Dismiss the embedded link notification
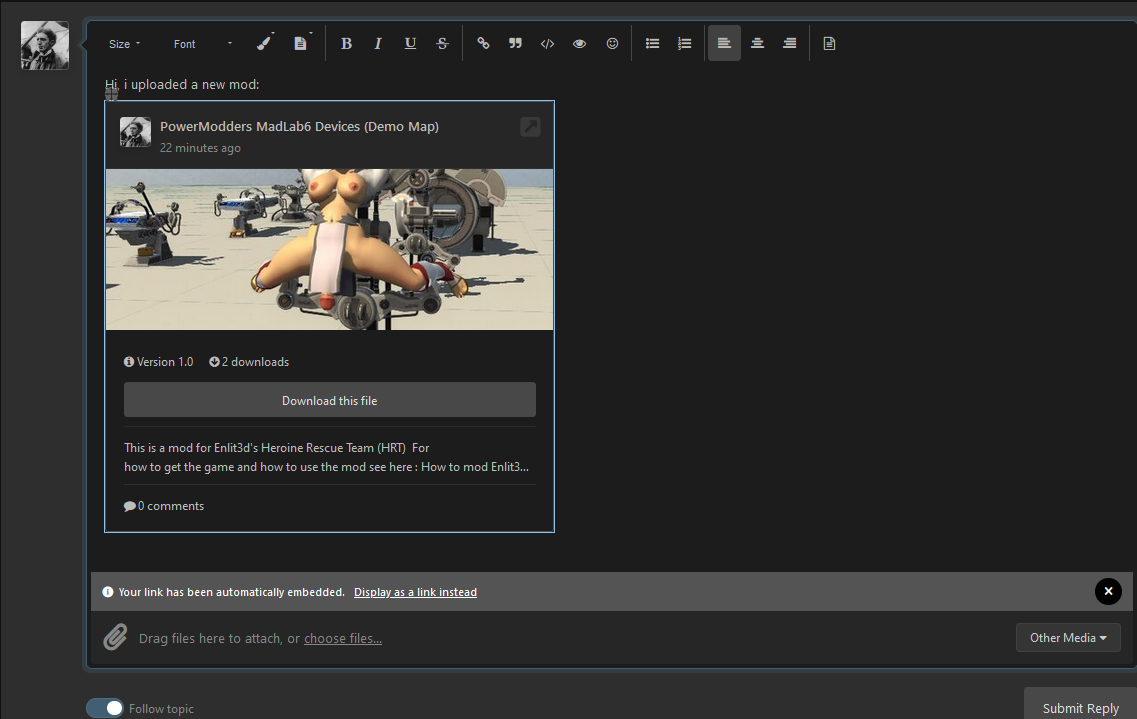1137x719 pixels. 1108,591
